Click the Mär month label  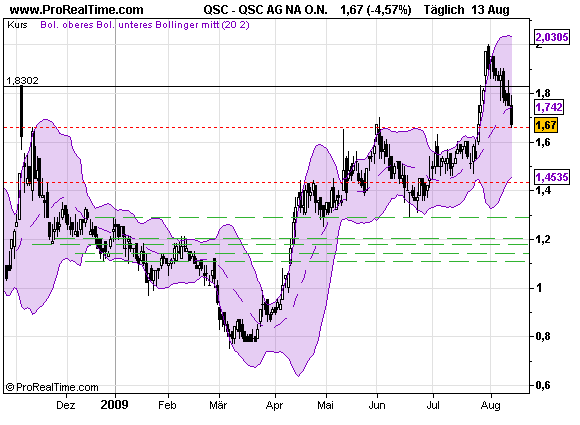[218, 405]
